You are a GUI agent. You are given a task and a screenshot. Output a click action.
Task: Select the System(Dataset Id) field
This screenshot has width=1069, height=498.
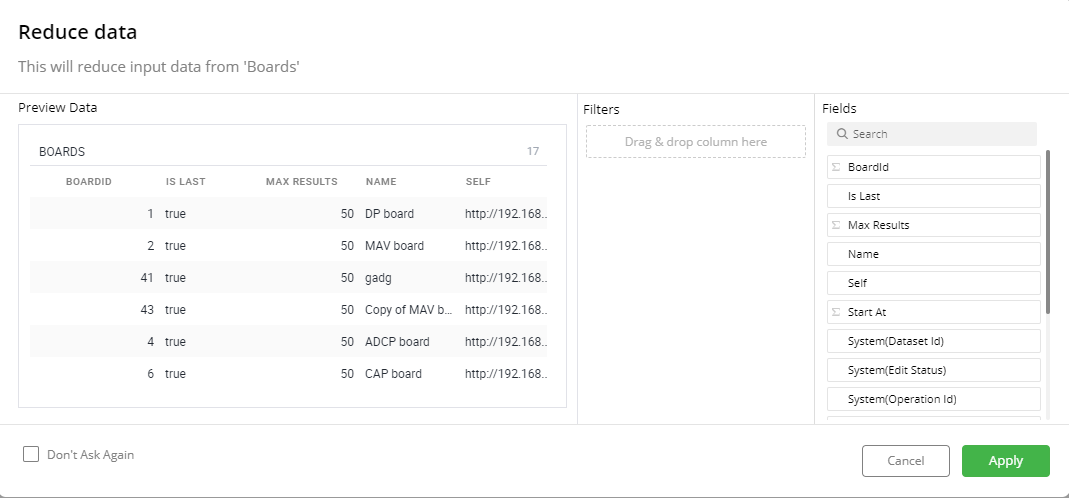point(933,341)
